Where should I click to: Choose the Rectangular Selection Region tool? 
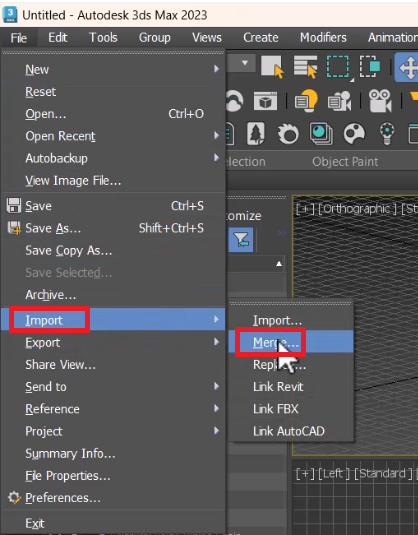click(338, 67)
